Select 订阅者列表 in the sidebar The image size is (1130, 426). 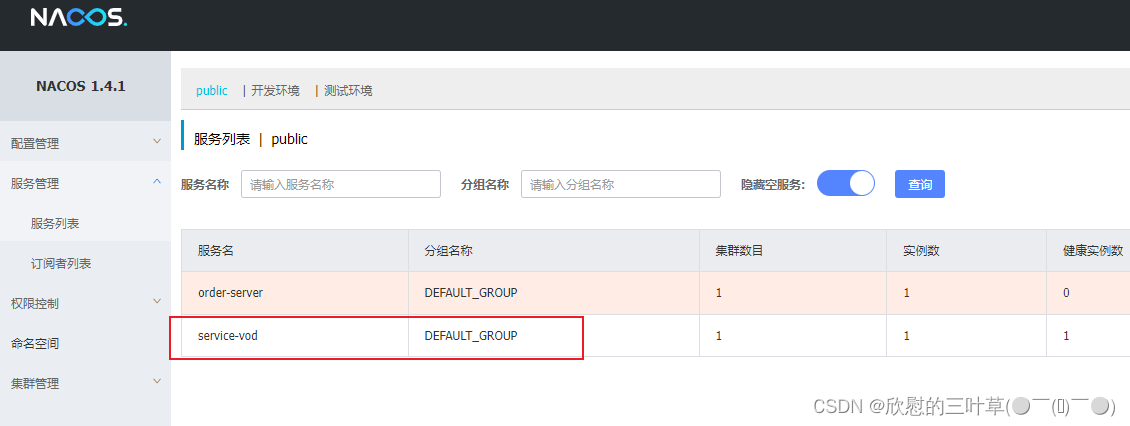click(x=61, y=264)
